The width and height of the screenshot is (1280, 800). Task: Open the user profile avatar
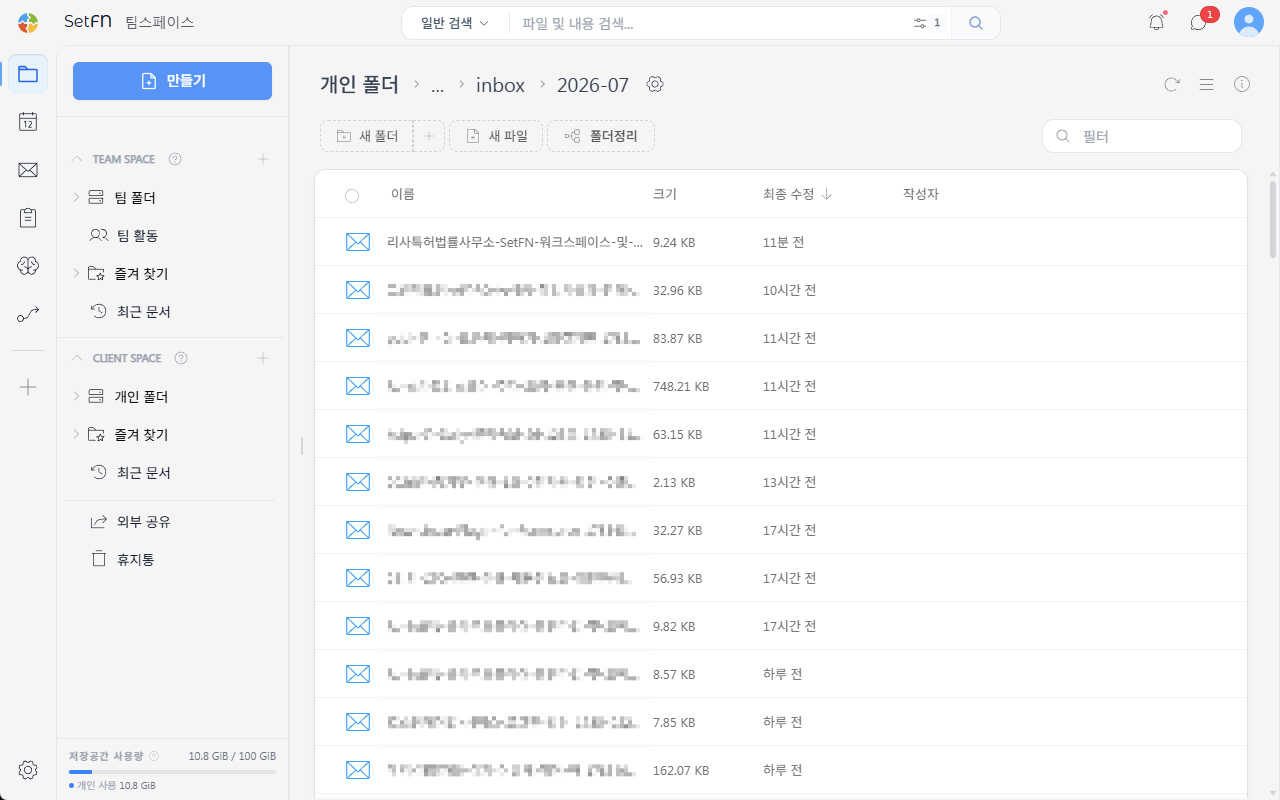1248,22
